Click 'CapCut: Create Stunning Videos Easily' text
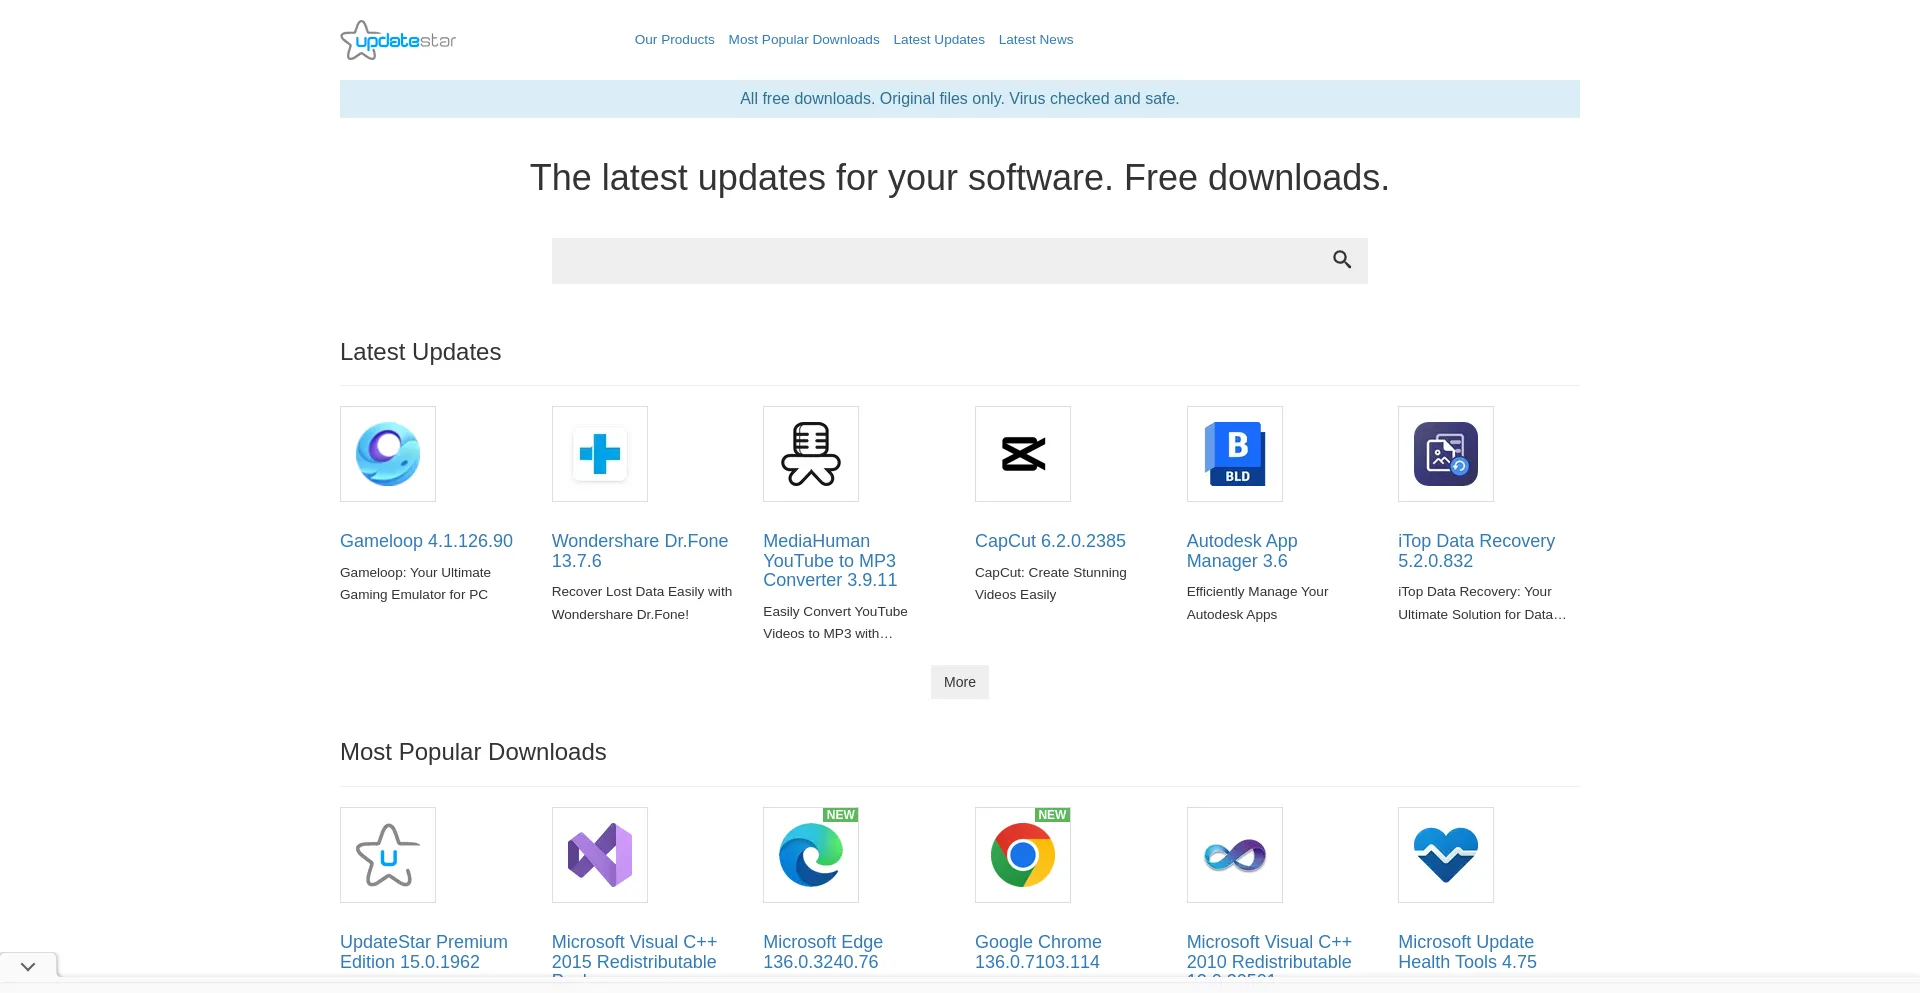 (1050, 584)
